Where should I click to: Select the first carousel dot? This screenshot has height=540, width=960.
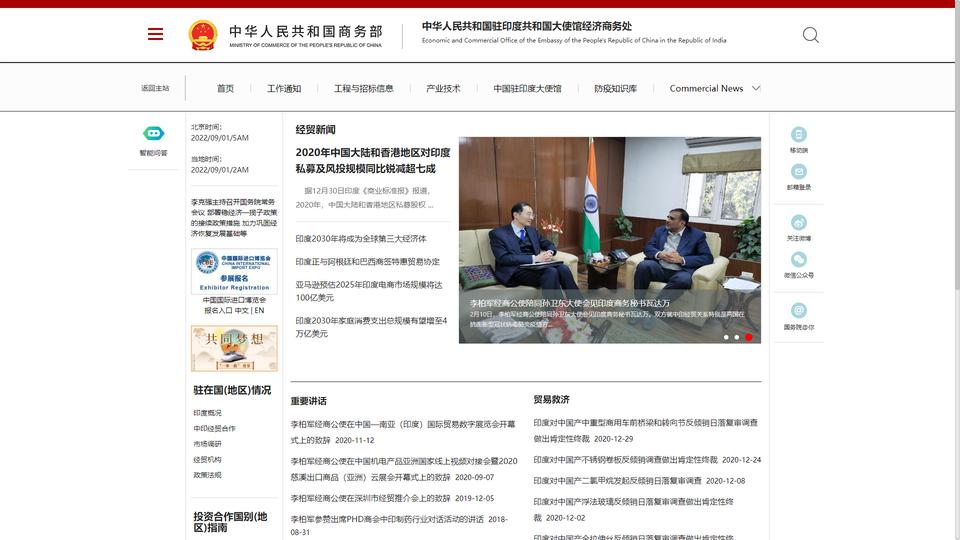[x=726, y=337]
